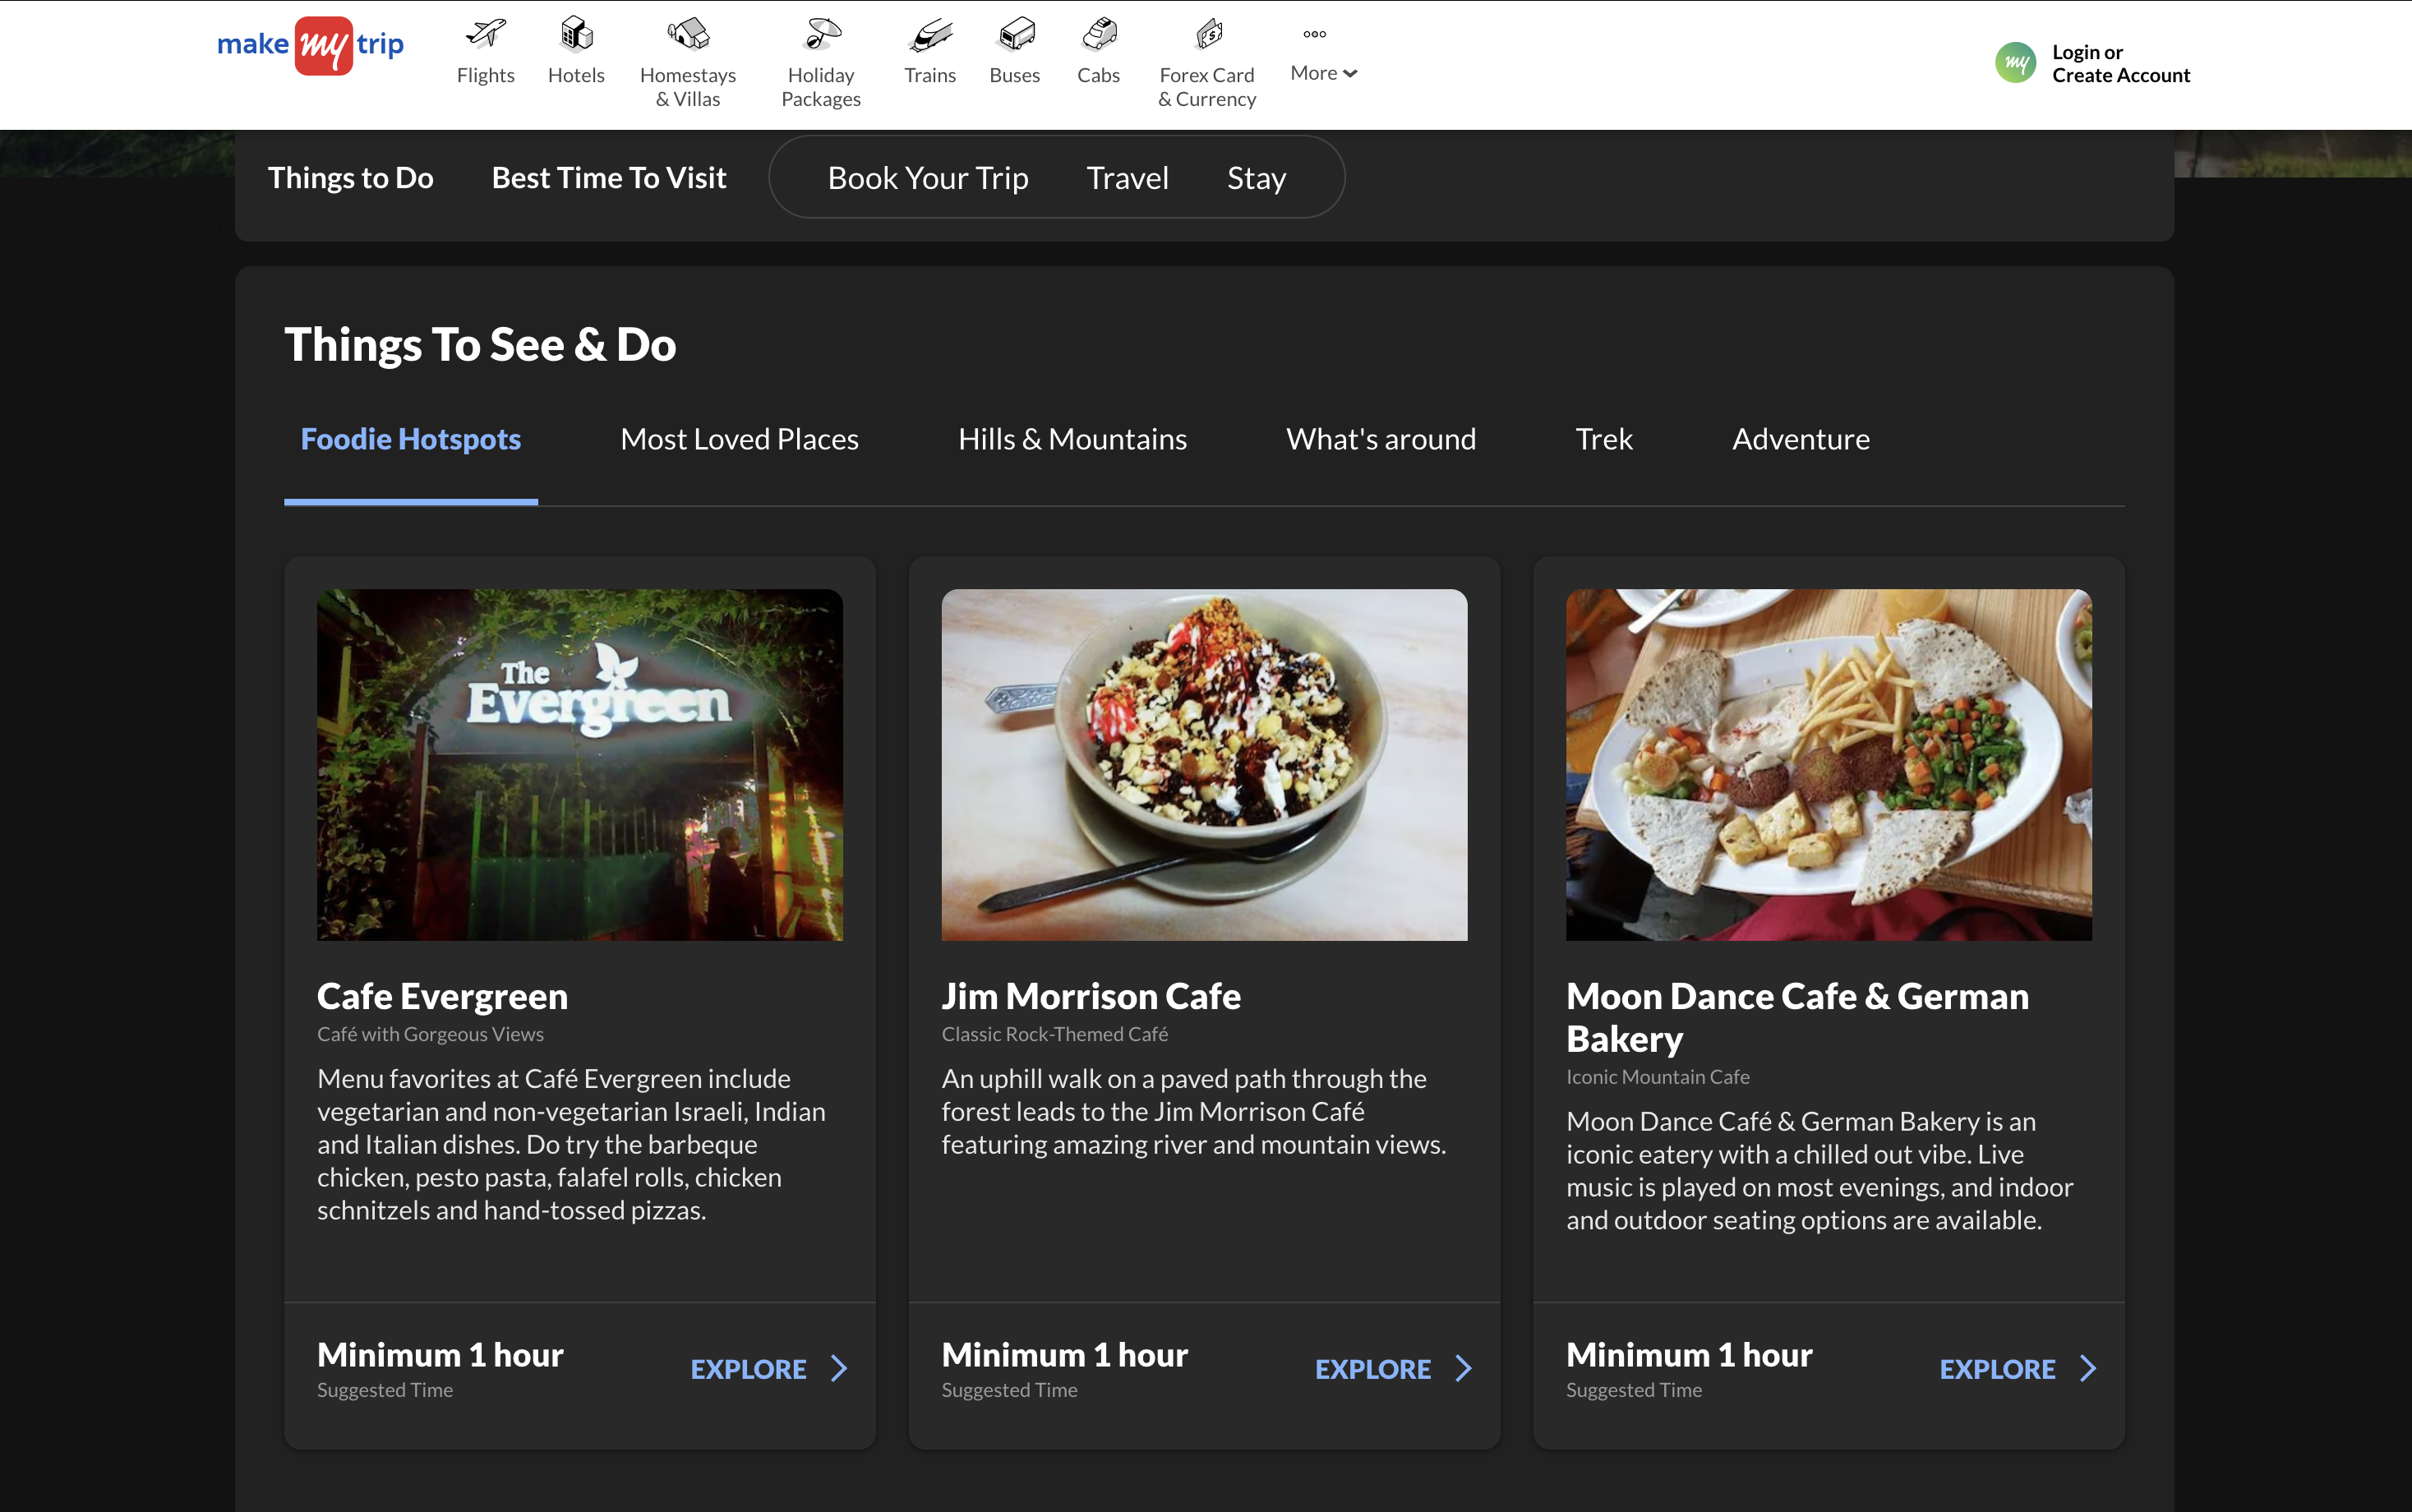Click the Forex Card & Currency icon
2412x1512 pixels.
[1208, 34]
